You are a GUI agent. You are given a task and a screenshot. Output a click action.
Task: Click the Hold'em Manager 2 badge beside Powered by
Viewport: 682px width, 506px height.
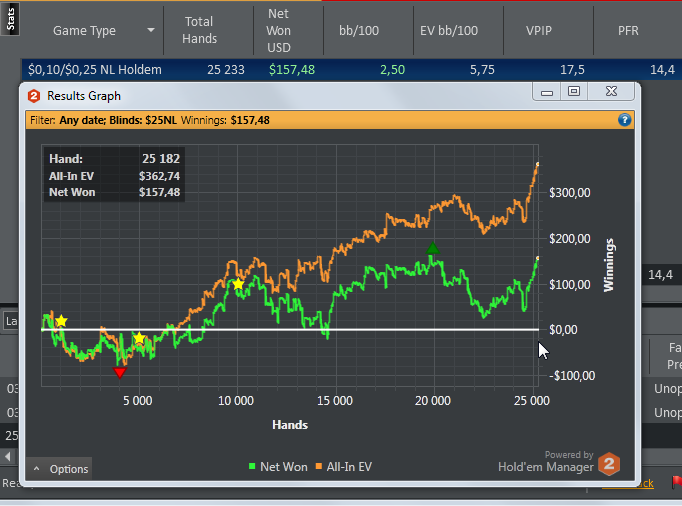point(609,464)
